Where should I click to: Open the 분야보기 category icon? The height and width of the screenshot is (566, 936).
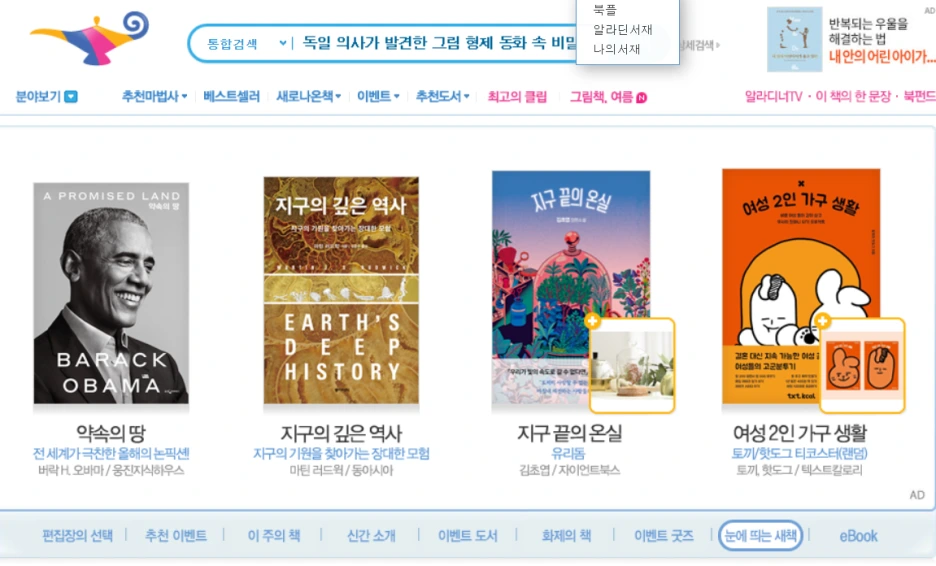(71, 97)
